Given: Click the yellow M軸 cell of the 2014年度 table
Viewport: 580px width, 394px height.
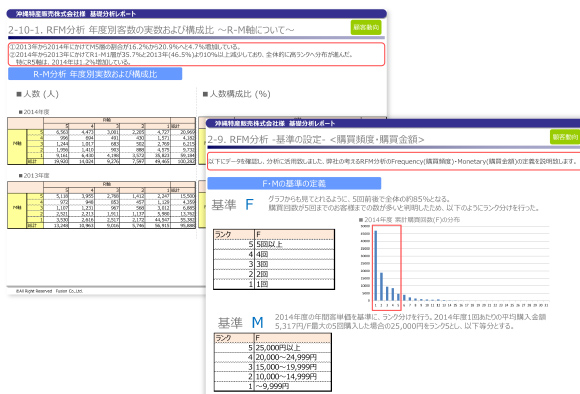Looking at the screenshot, I should tap(17, 147).
